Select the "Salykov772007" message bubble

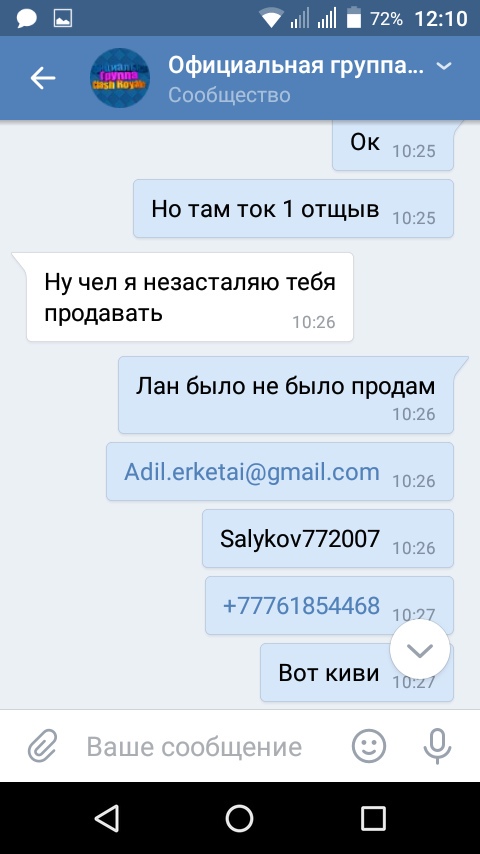(328, 539)
